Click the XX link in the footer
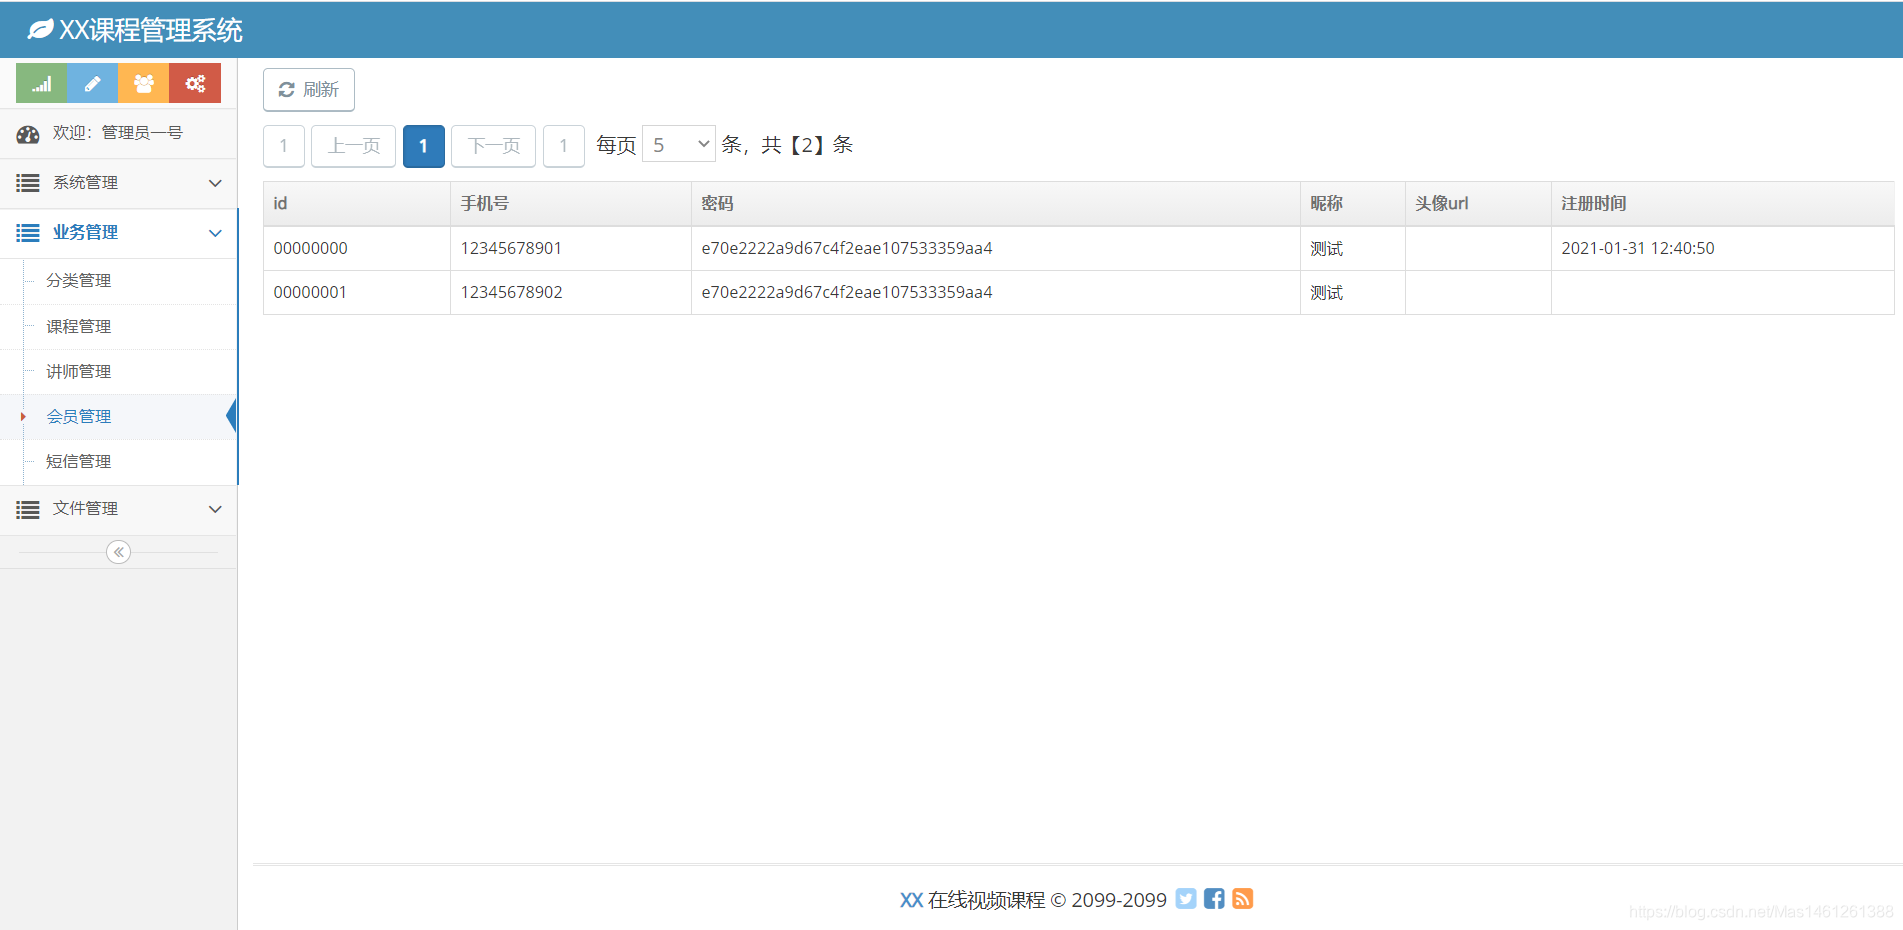This screenshot has height=930, width=1903. (911, 900)
